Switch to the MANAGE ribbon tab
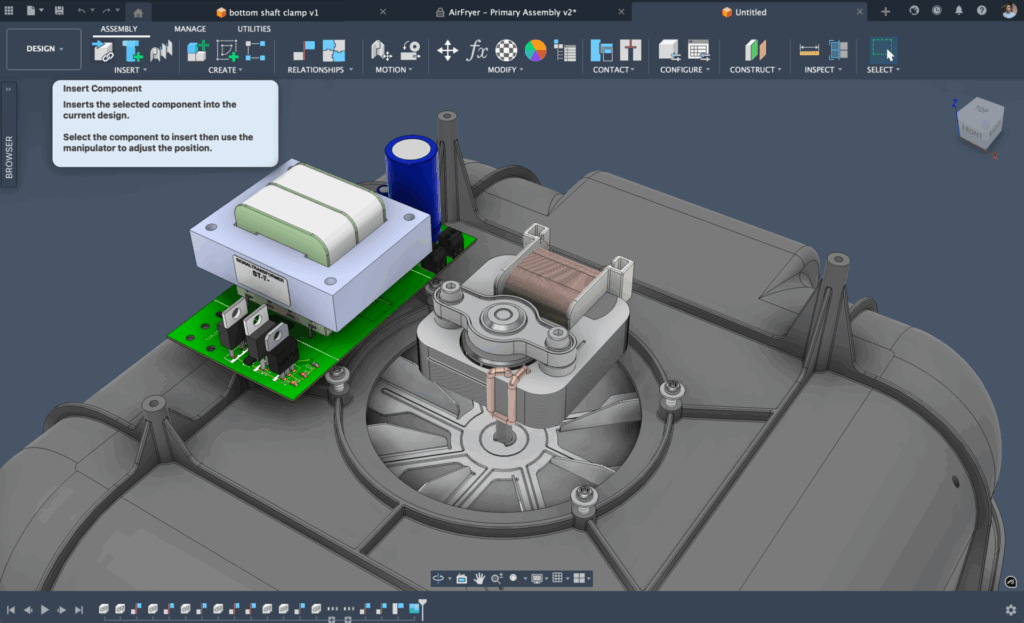This screenshot has height=623, width=1024. point(190,29)
